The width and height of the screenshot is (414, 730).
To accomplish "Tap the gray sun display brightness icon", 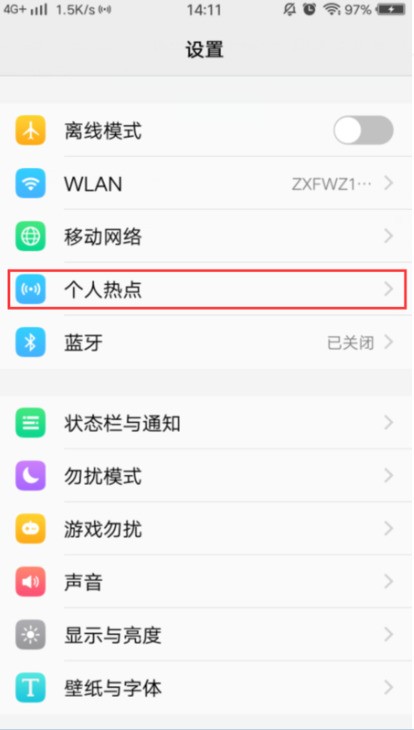I will pos(30,635).
